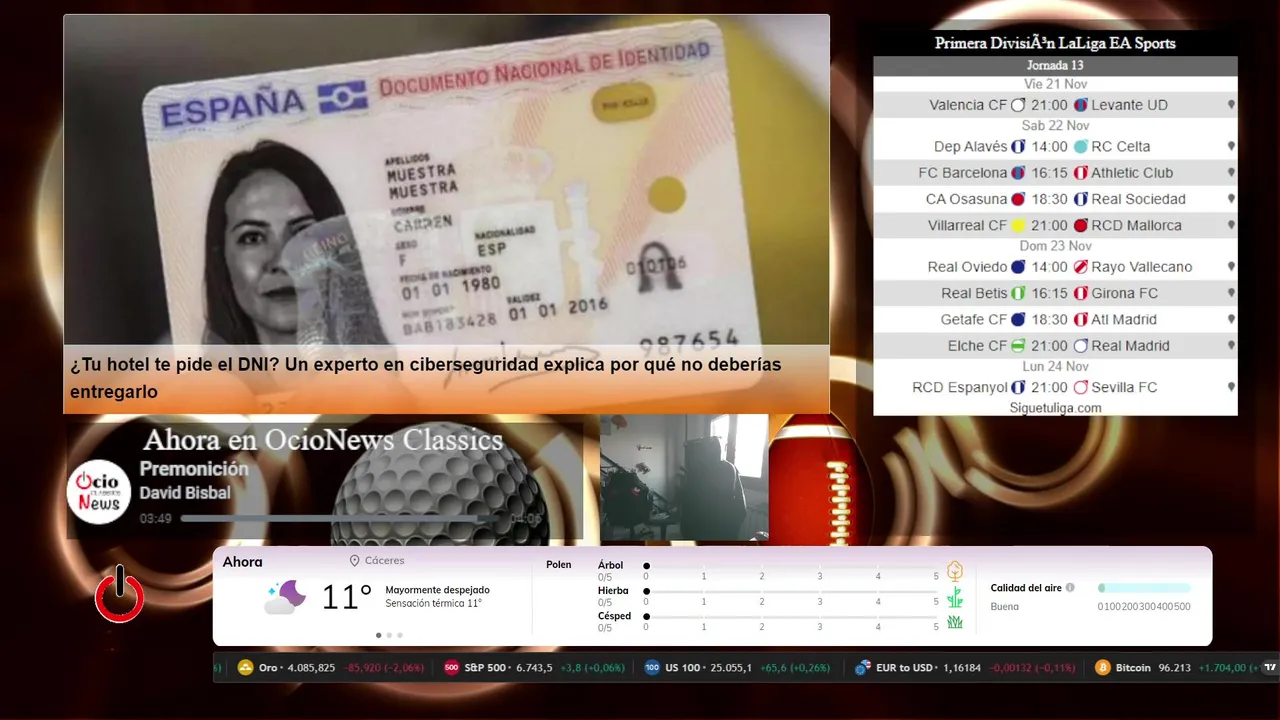Click the TradingView logo in the ticker
Viewport: 1280px width, 720px height.
1270,667
